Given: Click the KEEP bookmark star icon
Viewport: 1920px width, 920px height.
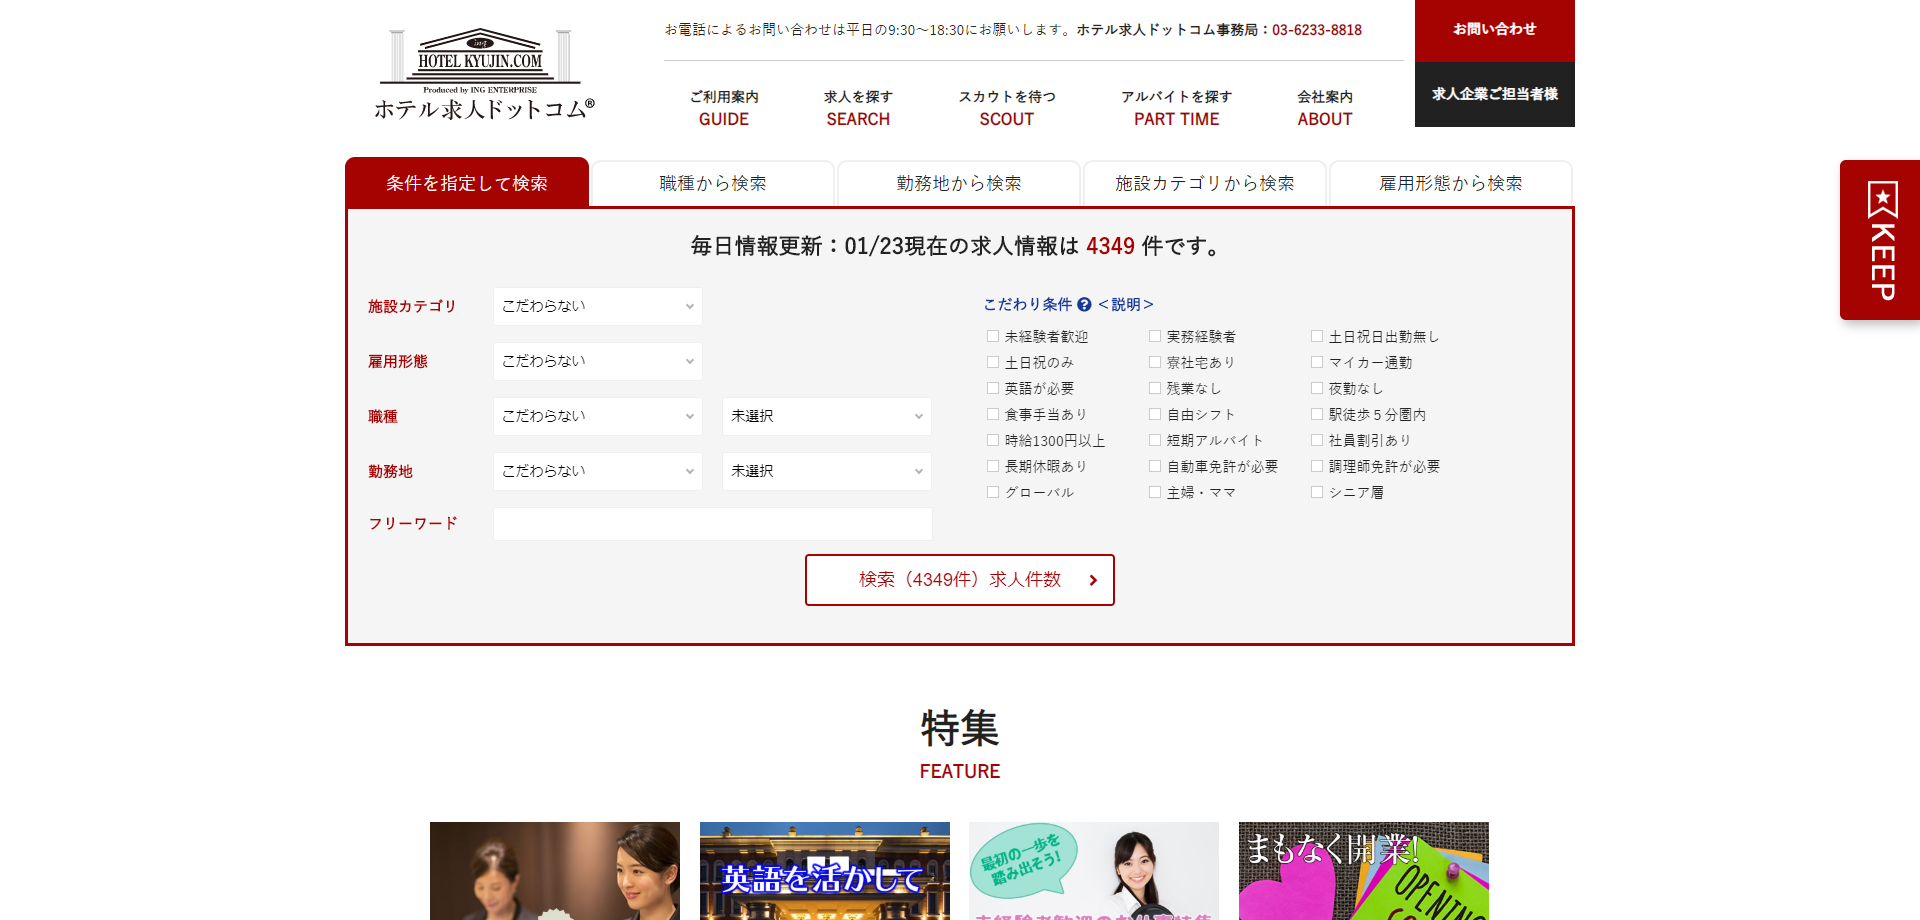Looking at the screenshot, I should (x=1882, y=200).
